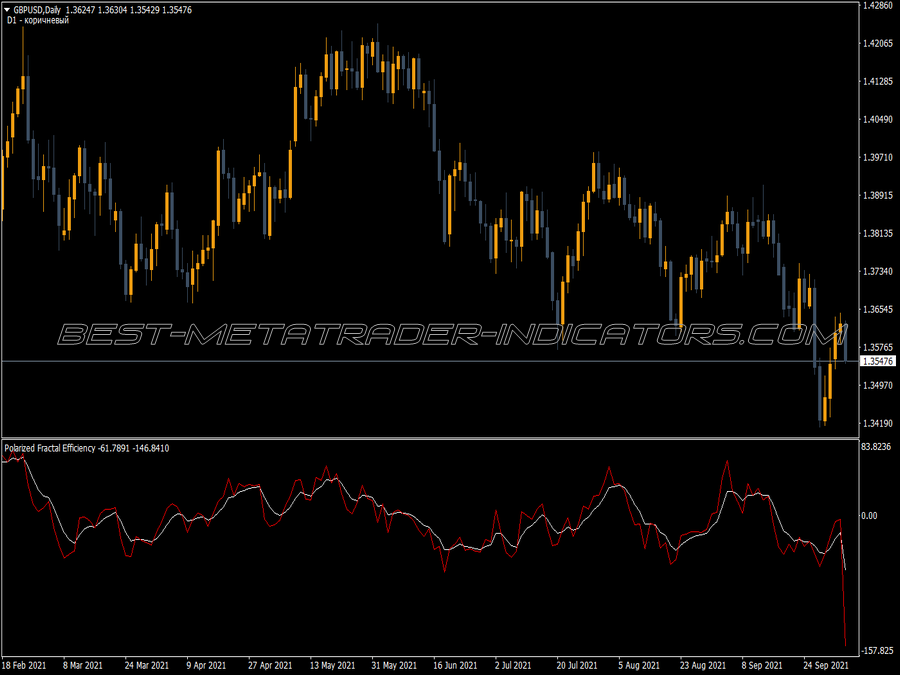Click the 20 Jul 2021 date label
900x675 pixels.
[577, 666]
